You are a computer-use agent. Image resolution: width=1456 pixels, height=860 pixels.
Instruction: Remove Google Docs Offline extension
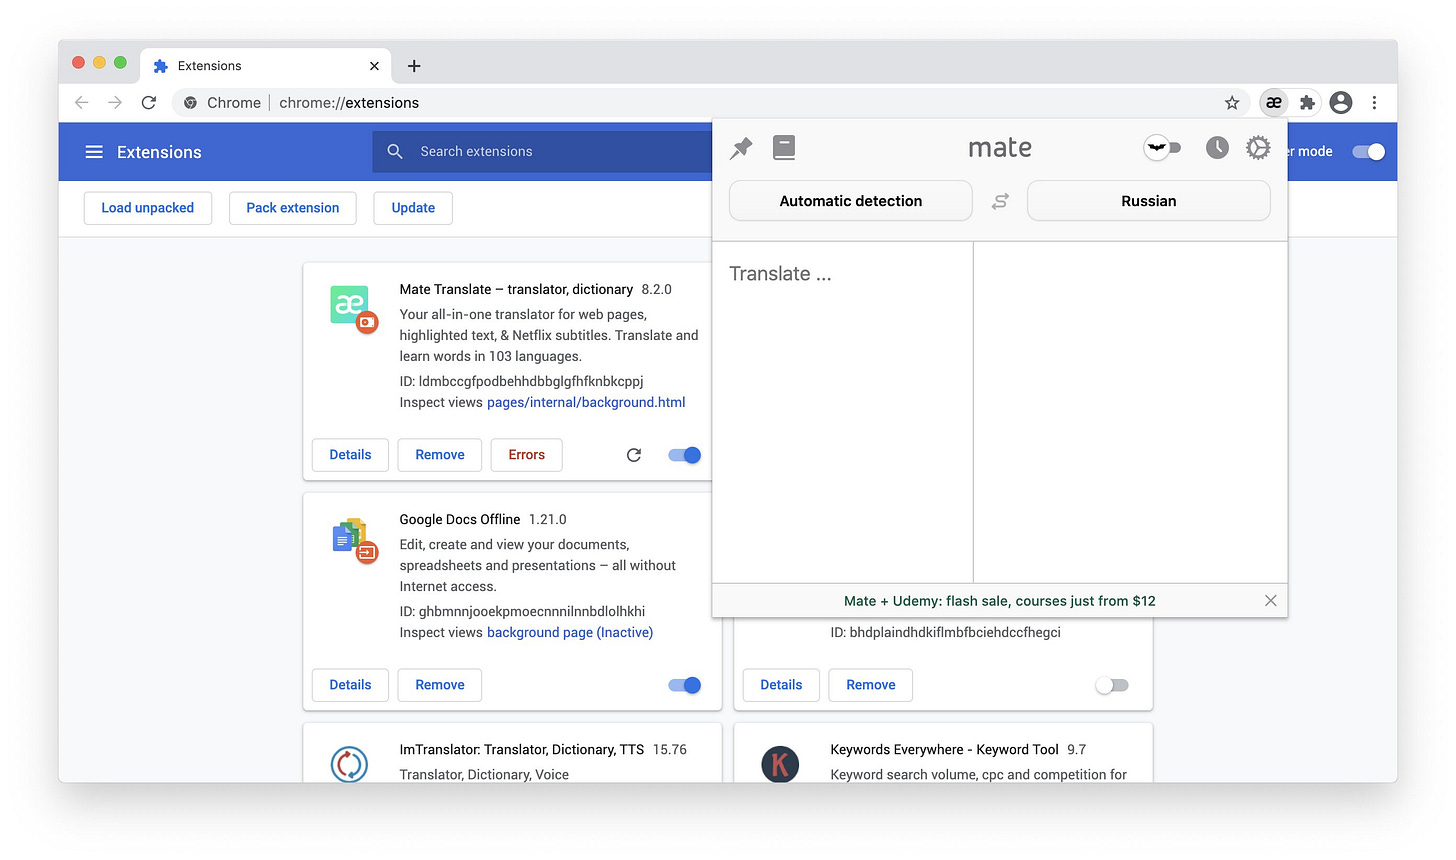coord(440,685)
